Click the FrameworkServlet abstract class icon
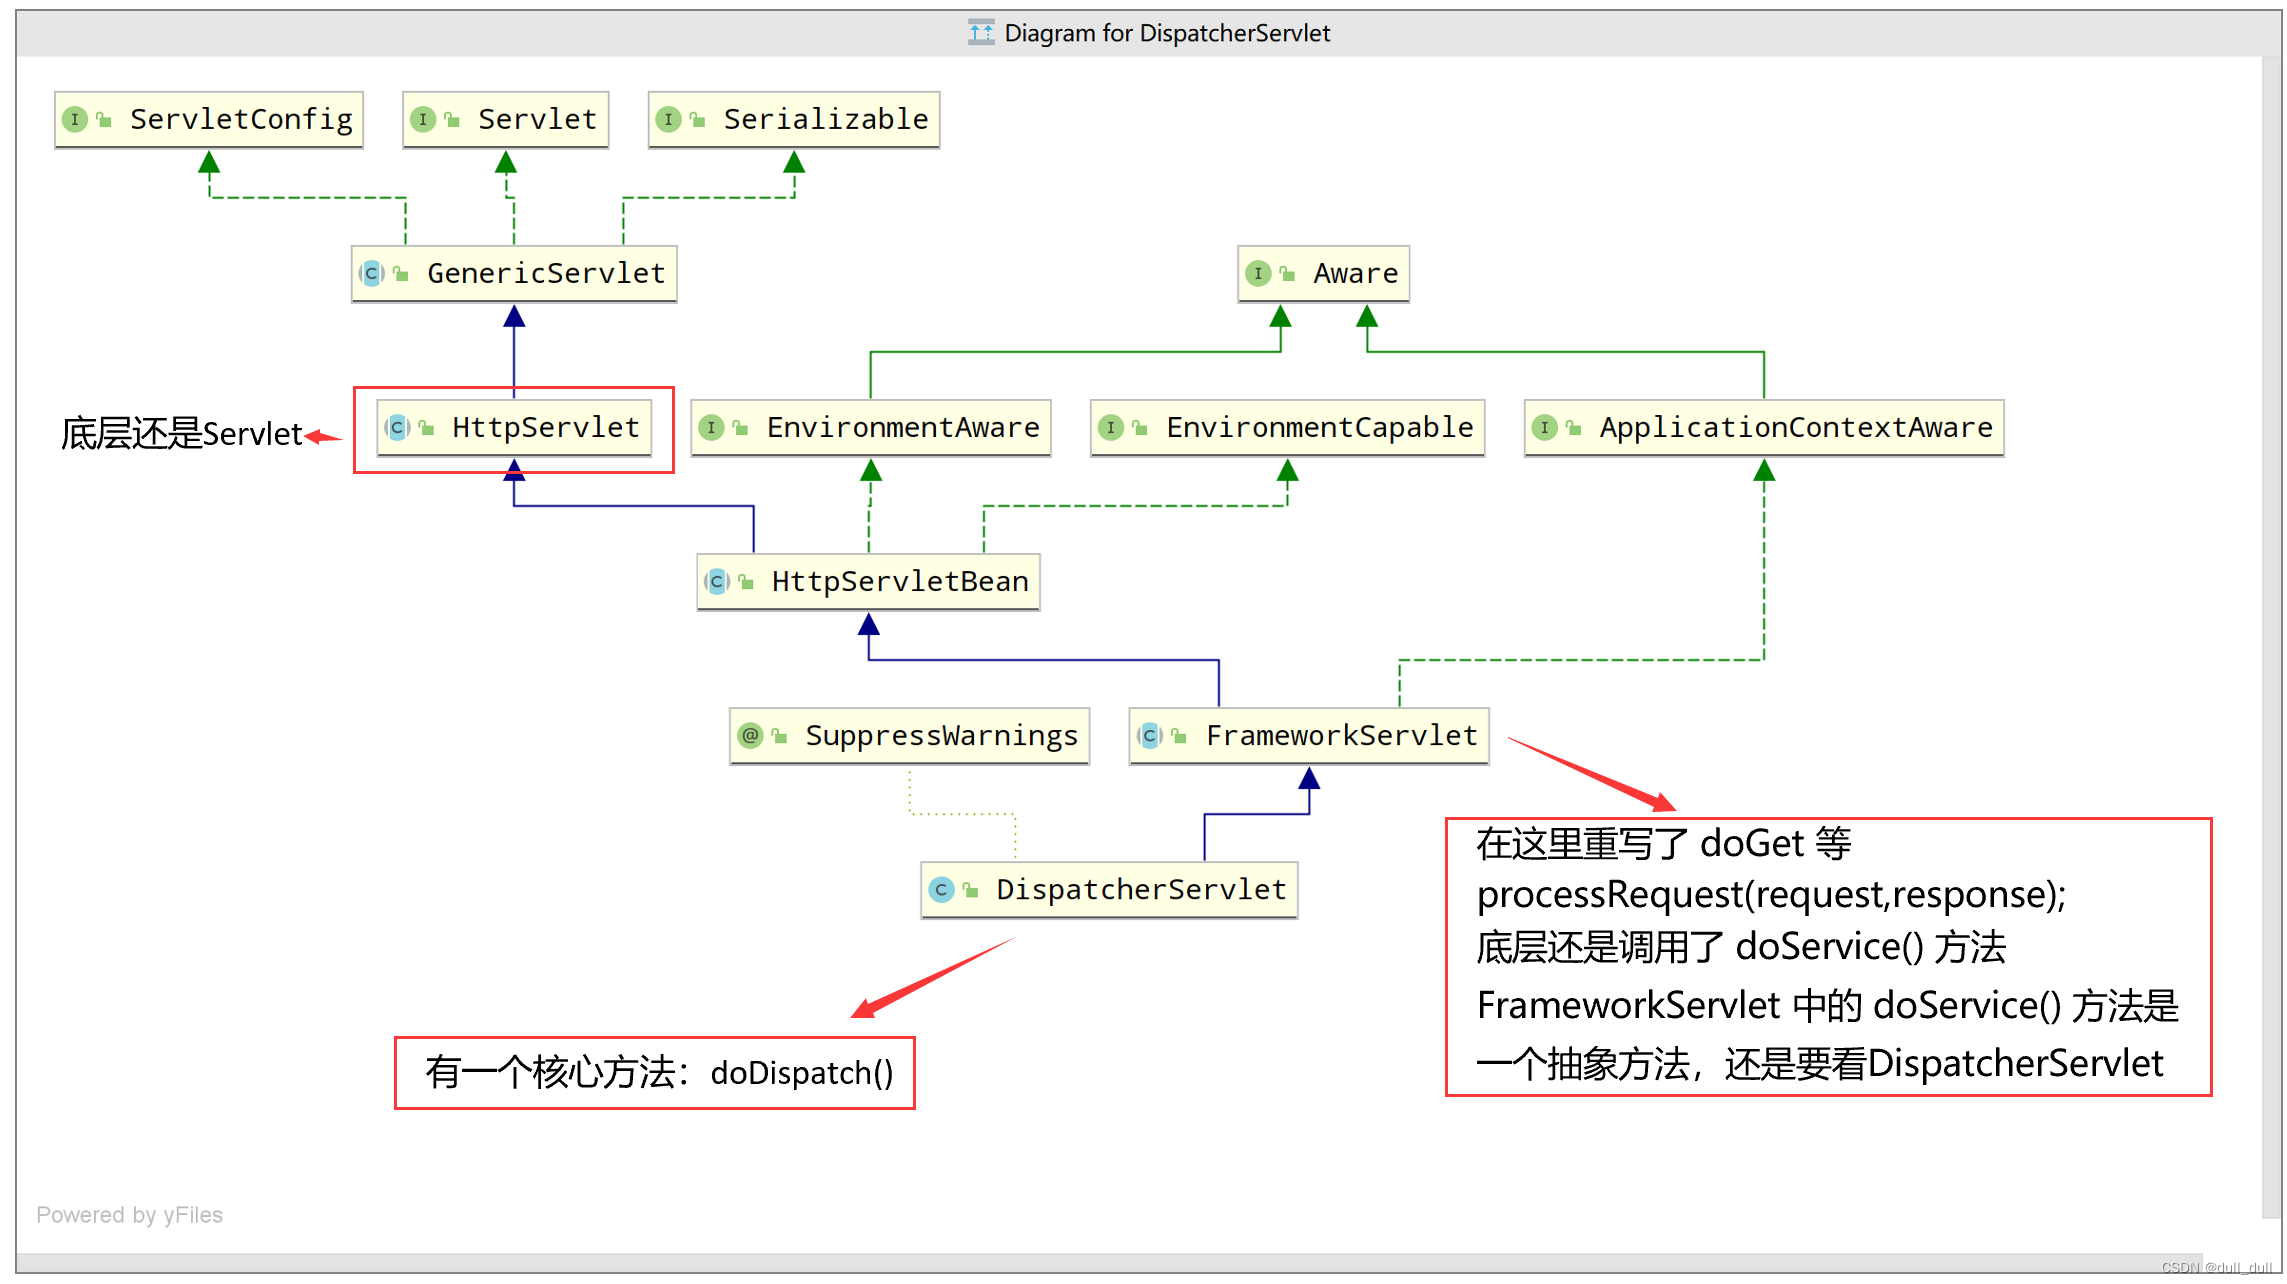 click(1150, 736)
